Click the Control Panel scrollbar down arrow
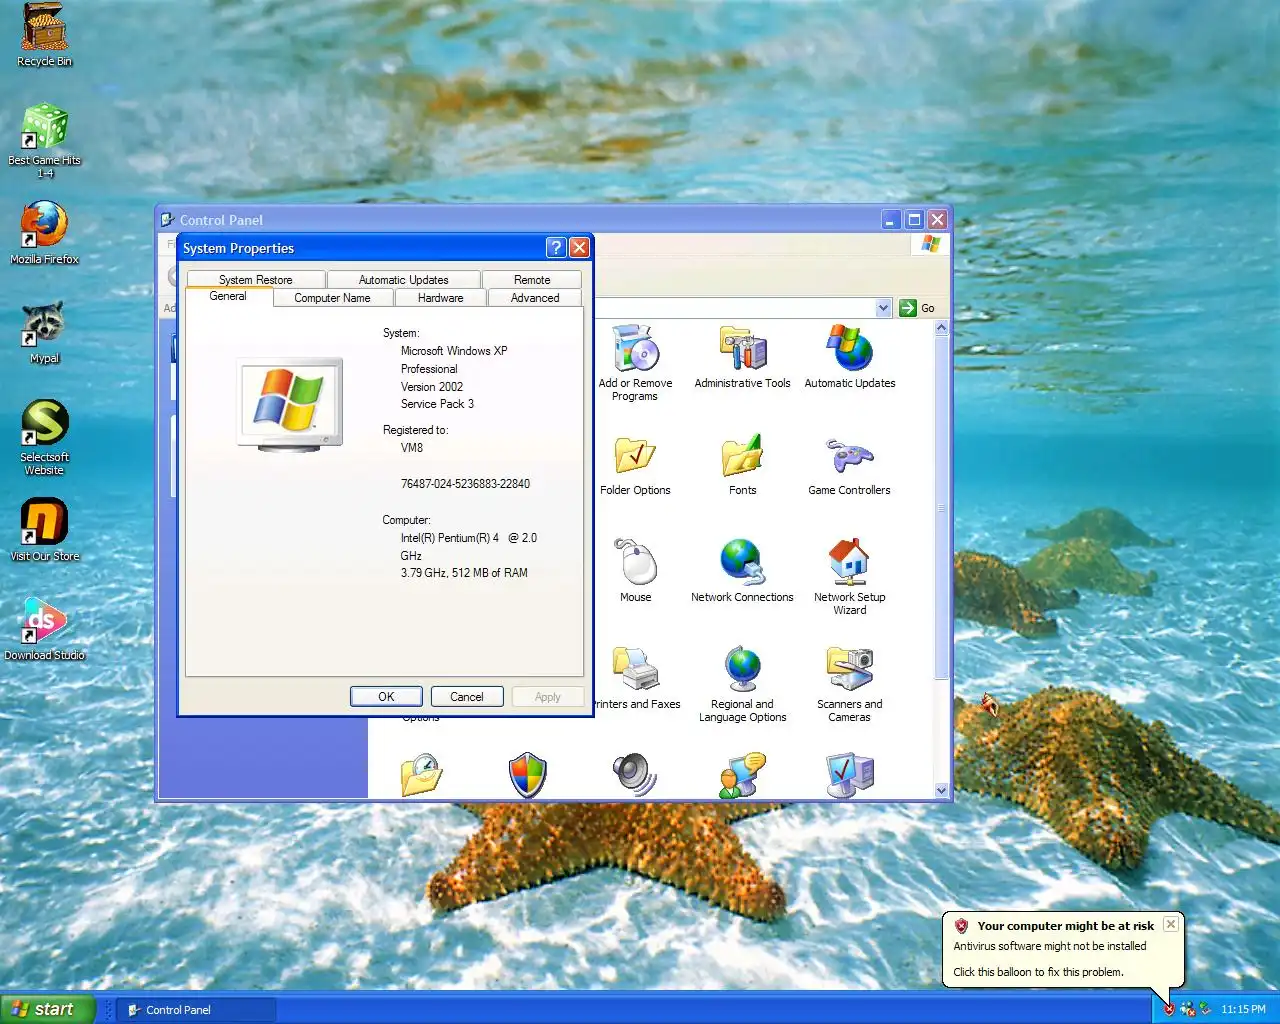 point(941,790)
